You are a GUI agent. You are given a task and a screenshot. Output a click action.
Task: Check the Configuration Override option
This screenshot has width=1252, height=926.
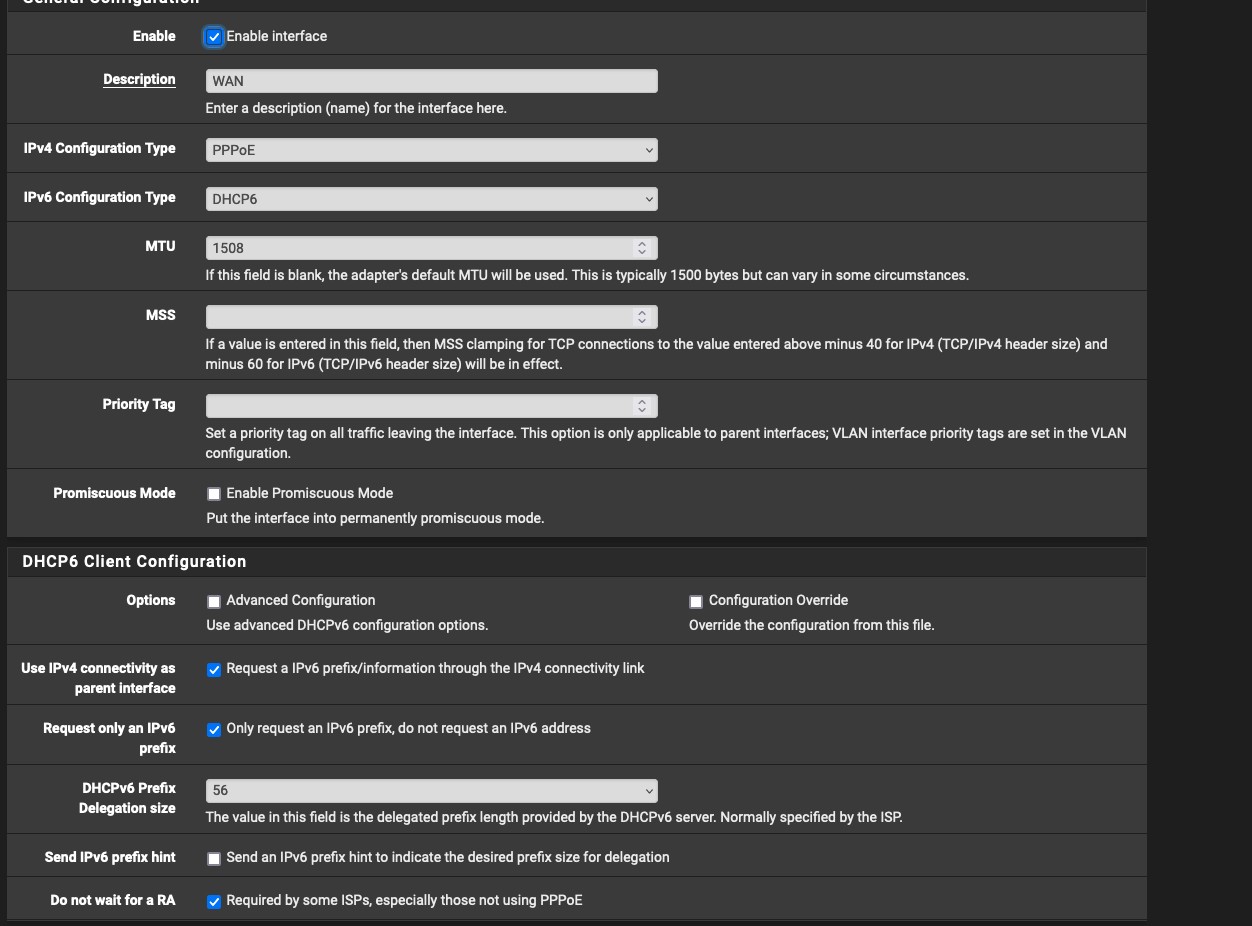696,602
